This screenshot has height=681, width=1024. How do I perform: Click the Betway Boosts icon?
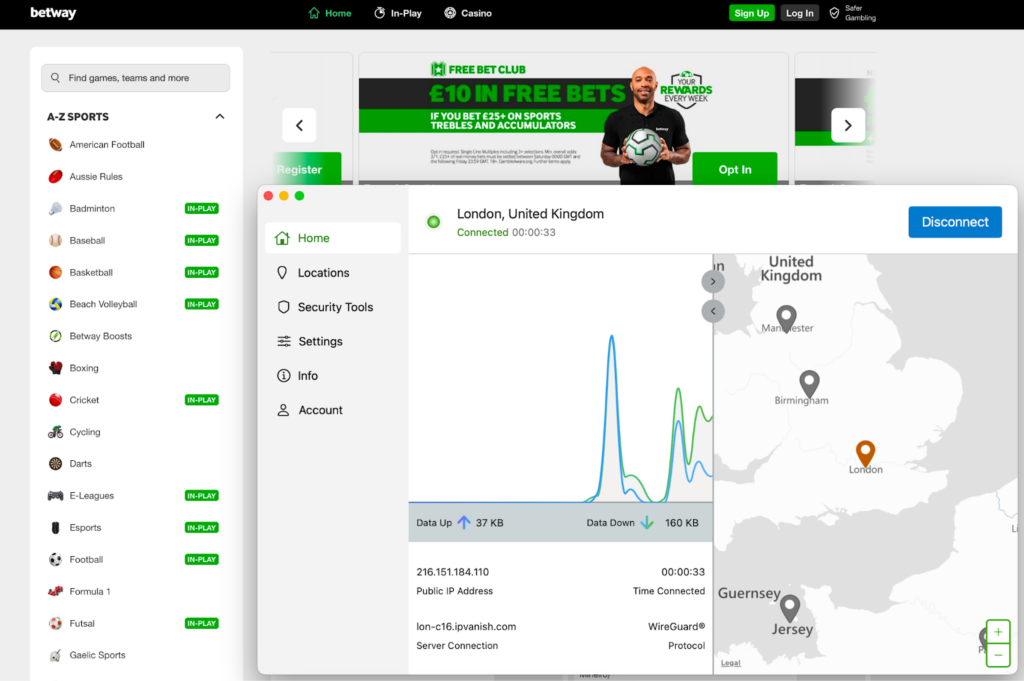tap(56, 336)
